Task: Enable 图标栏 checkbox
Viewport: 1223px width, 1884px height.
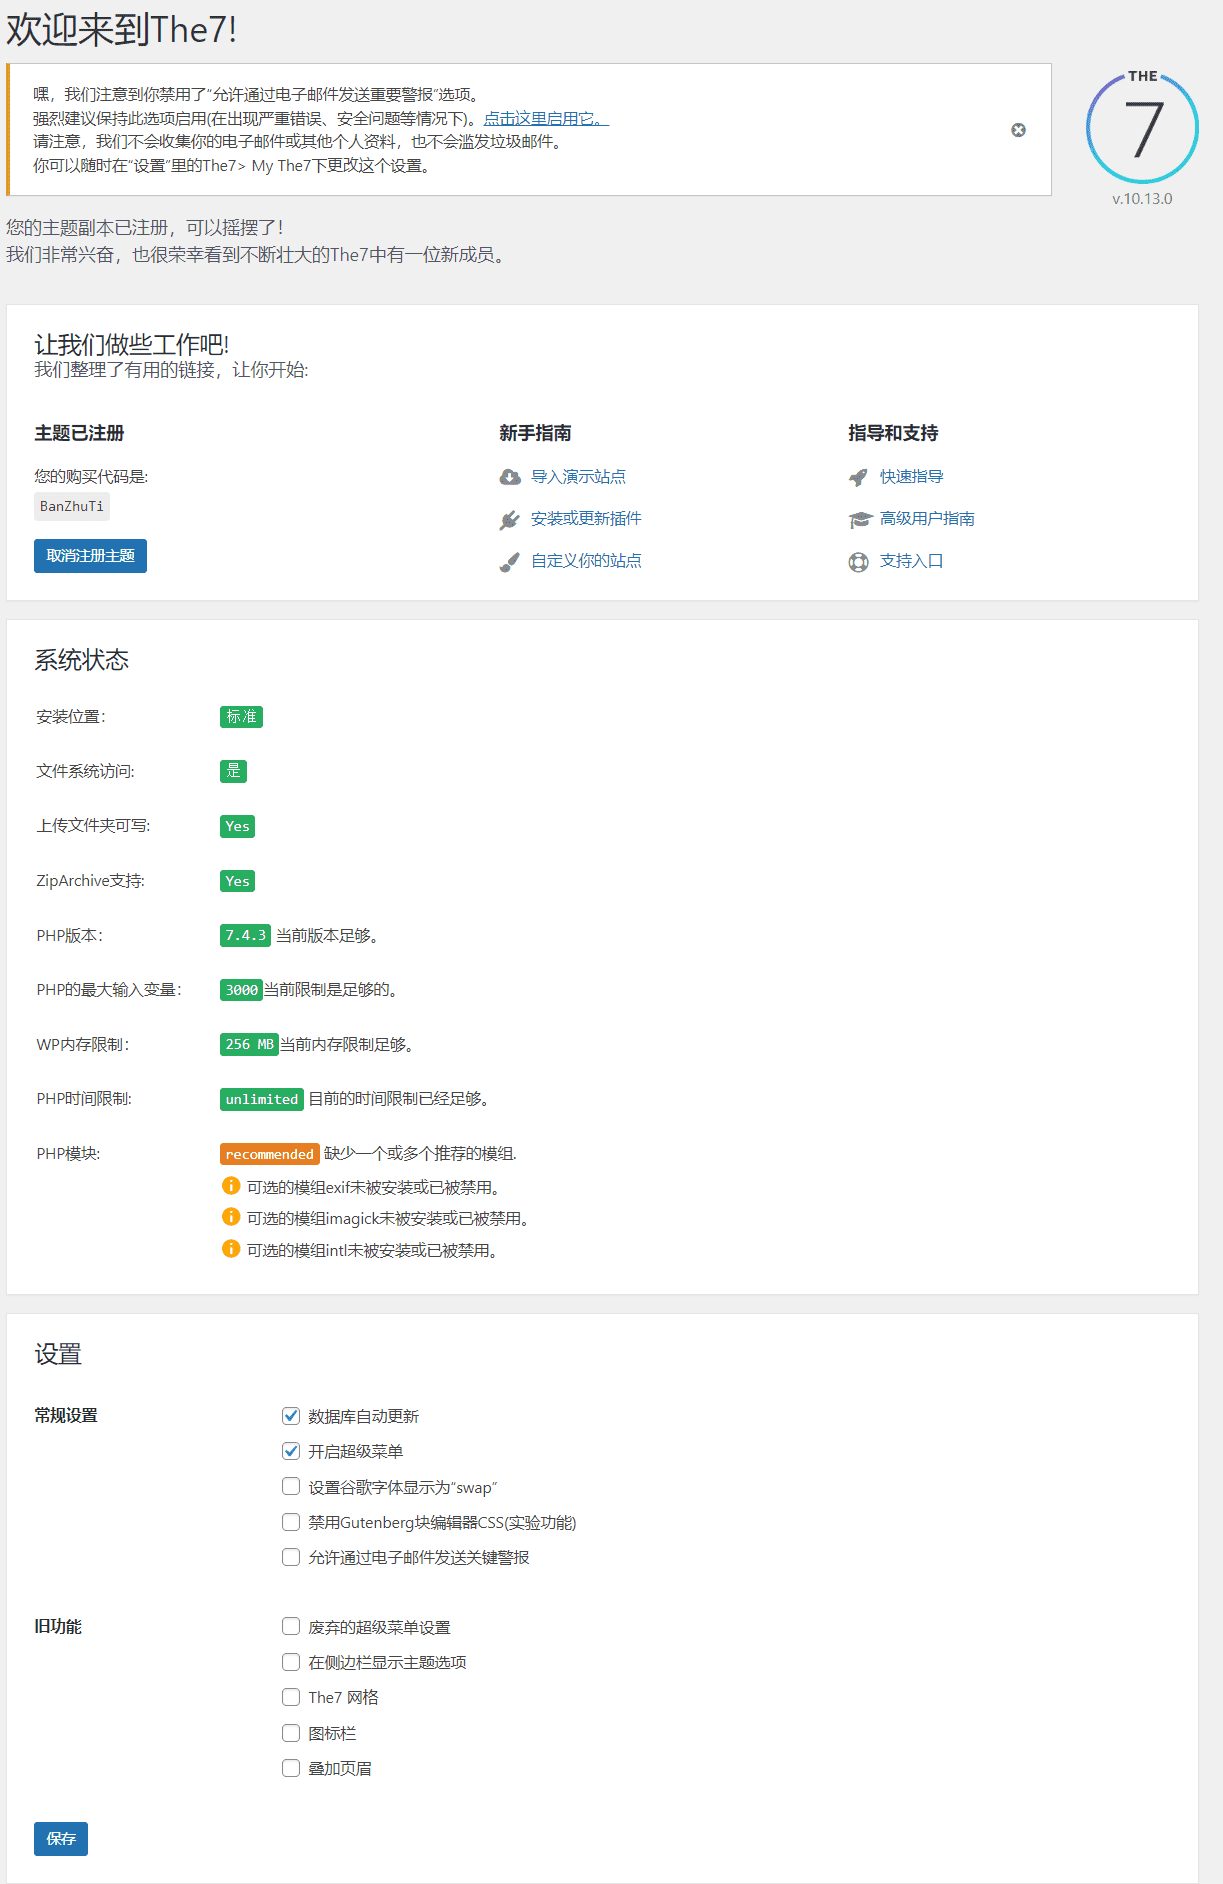Action: coord(291,1732)
